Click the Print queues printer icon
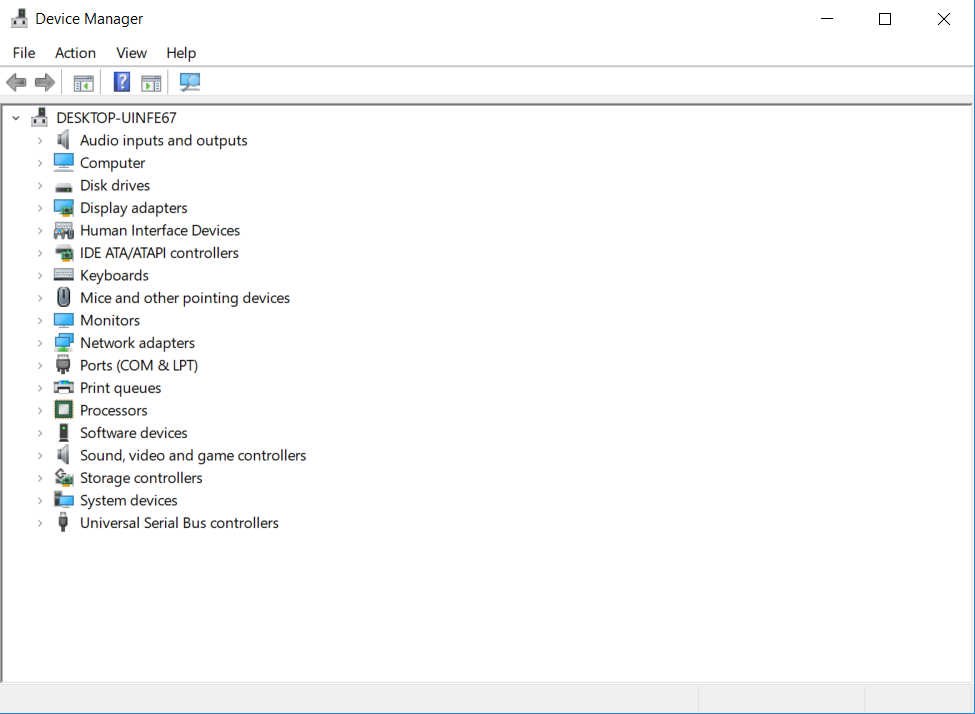 (63, 387)
